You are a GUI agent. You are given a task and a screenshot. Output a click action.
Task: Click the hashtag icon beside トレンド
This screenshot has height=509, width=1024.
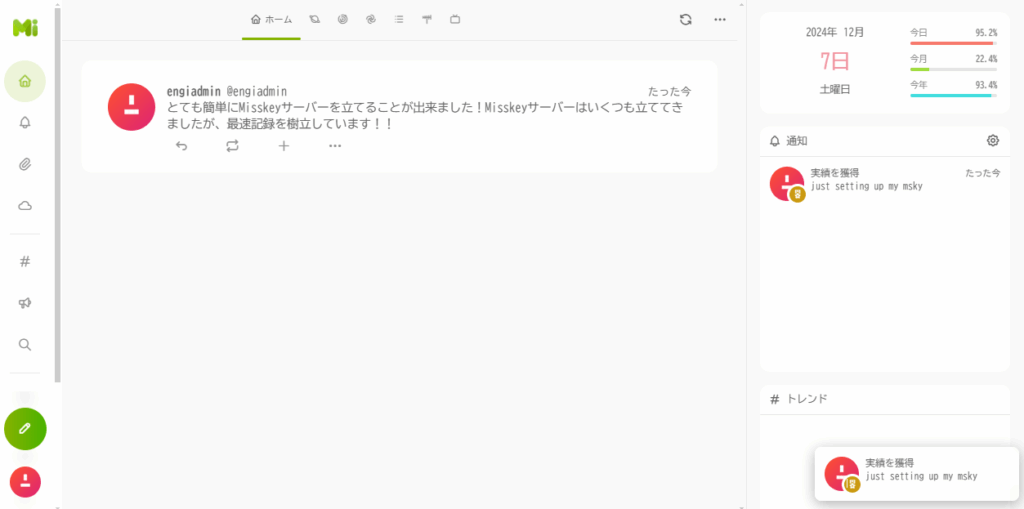(775, 399)
